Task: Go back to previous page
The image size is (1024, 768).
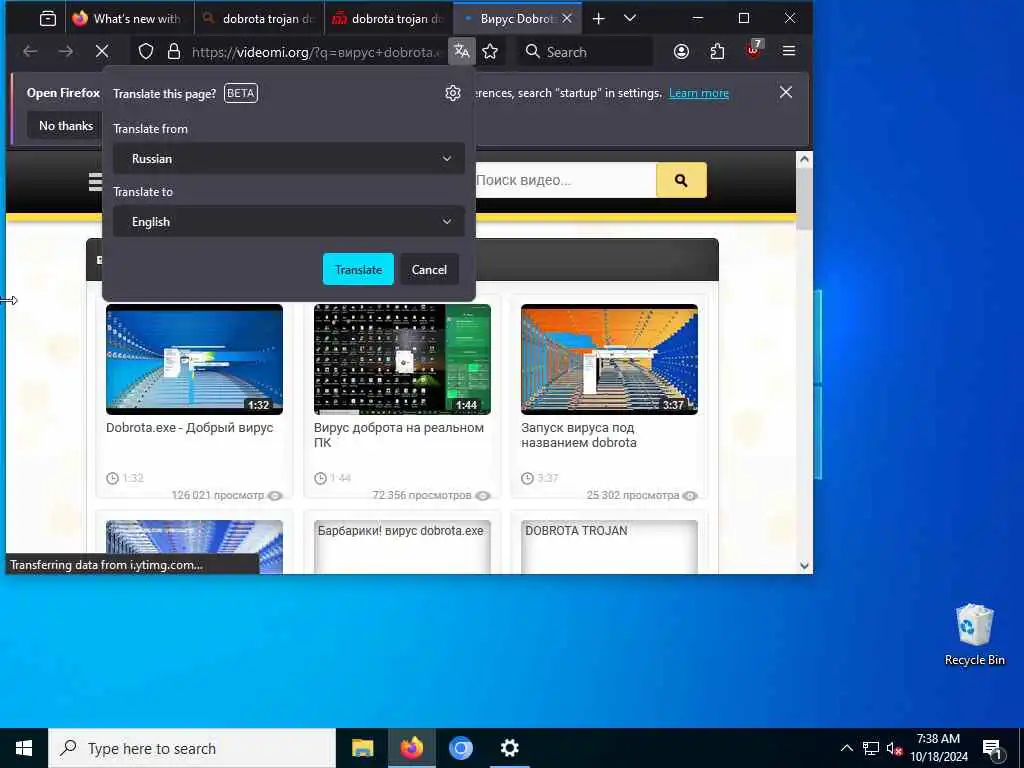Action: [x=30, y=51]
